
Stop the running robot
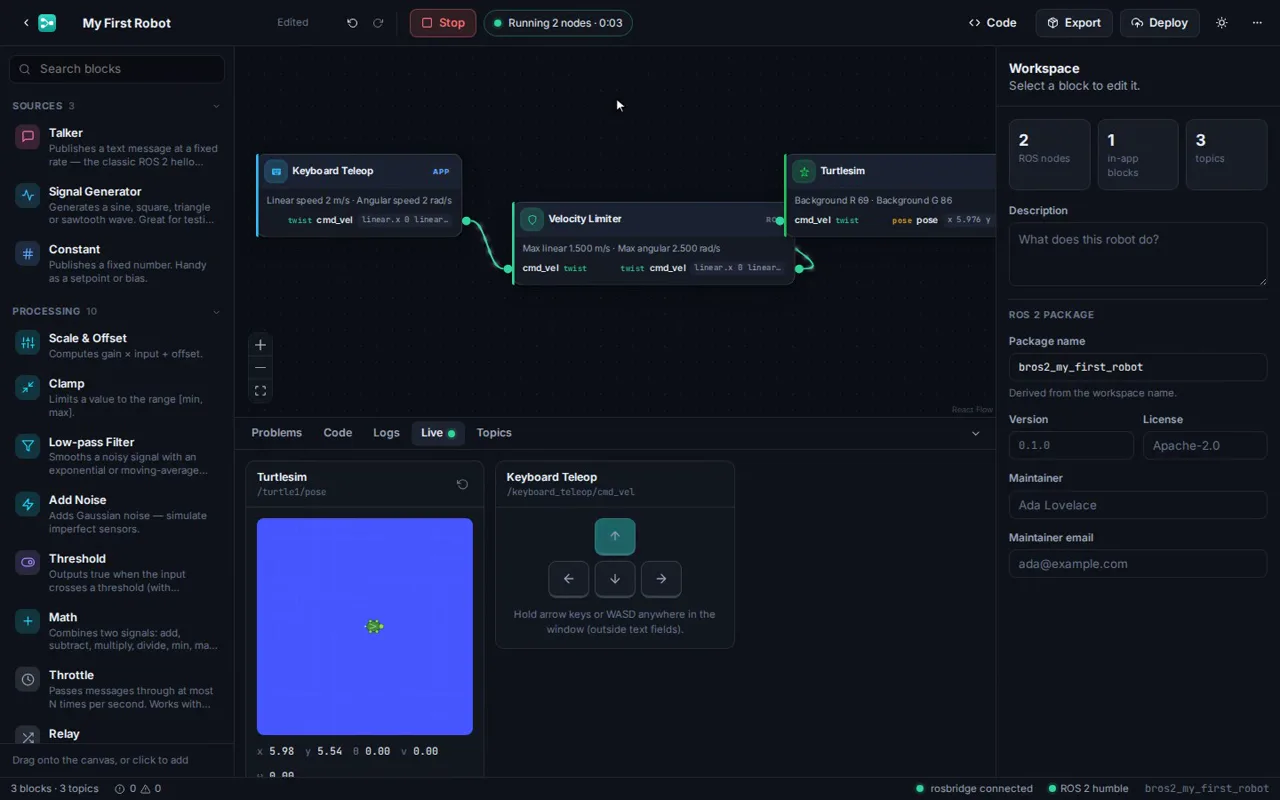pyautogui.click(x=443, y=23)
